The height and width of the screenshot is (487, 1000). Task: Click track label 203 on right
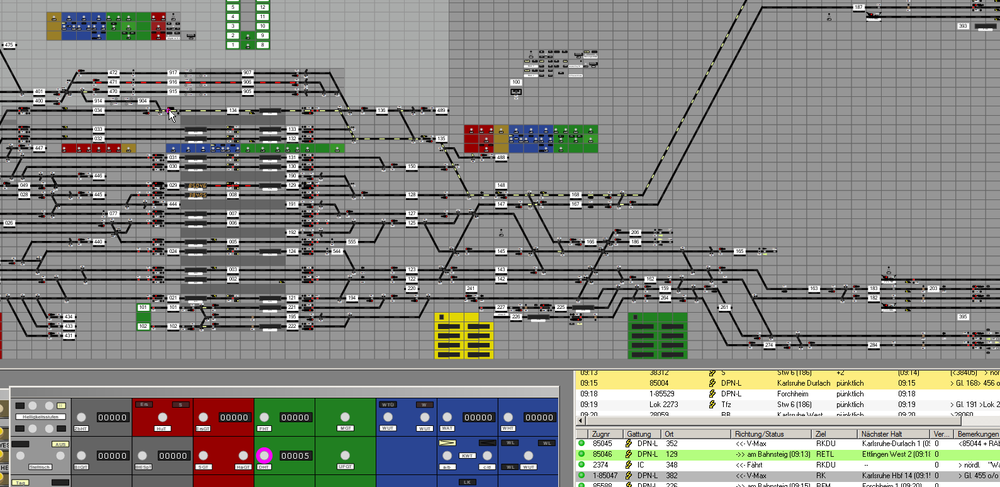click(x=933, y=289)
